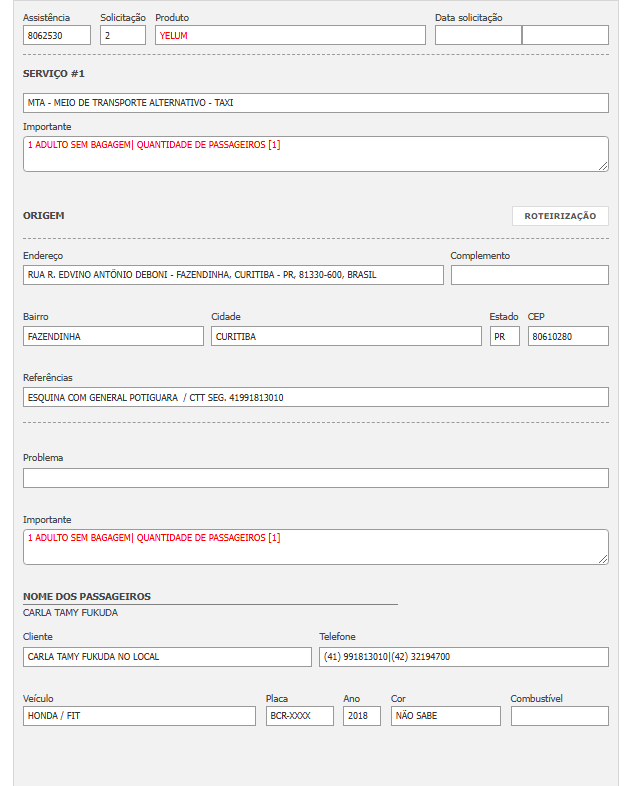Viewport: 636px width, 786px height.
Task: Click the first Data solicitação box
Action: pyautogui.click(x=478, y=35)
